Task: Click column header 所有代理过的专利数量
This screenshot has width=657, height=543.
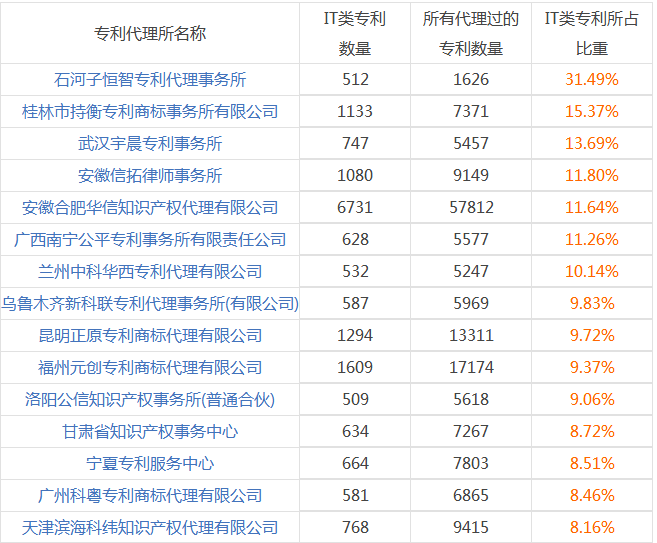Action: coord(471,34)
